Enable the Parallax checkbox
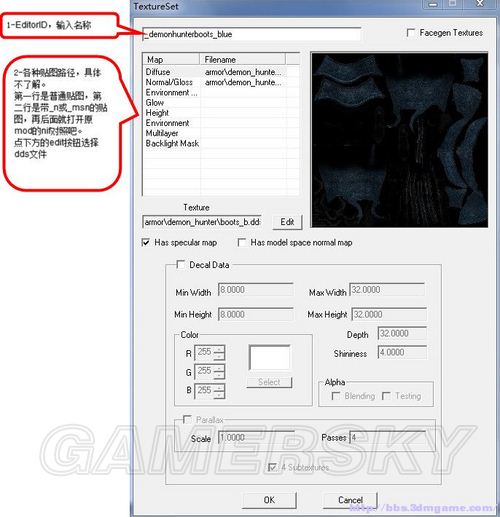The width and height of the screenshot is (500, 517). [187, 419]
